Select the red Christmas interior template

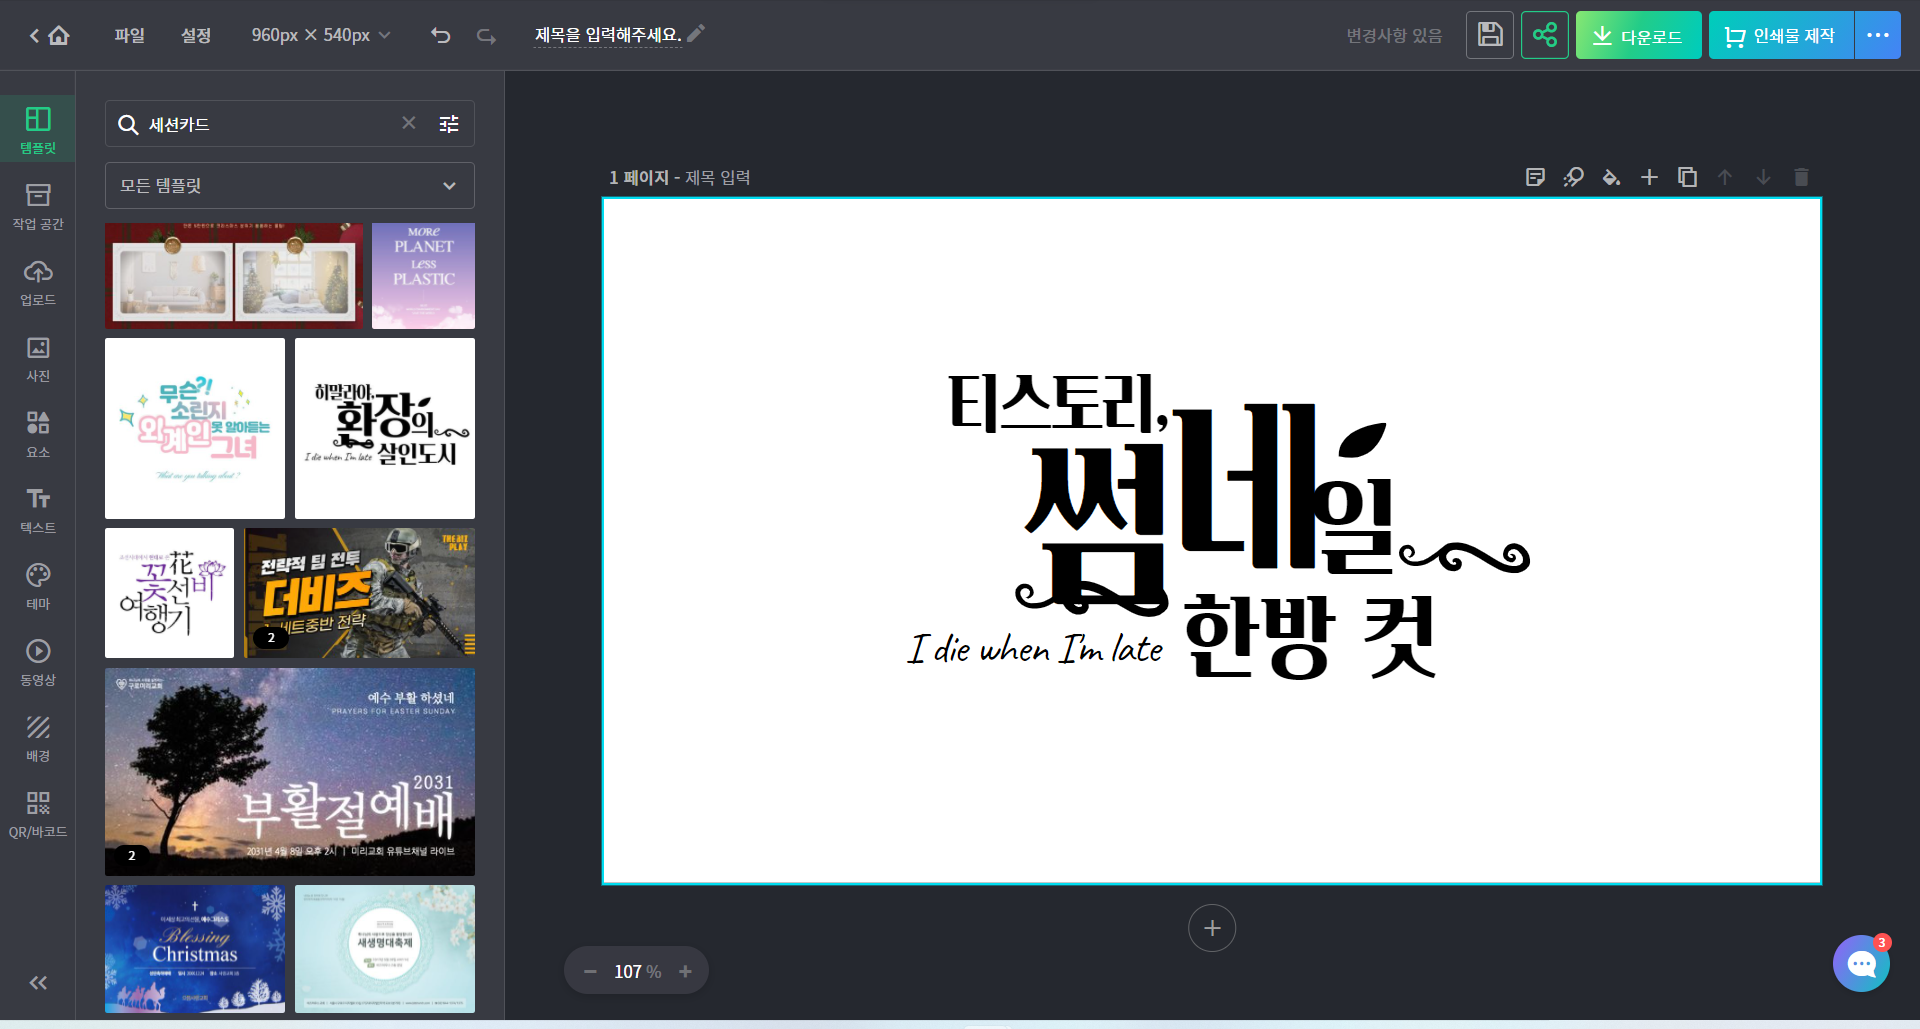coord(235,276)
